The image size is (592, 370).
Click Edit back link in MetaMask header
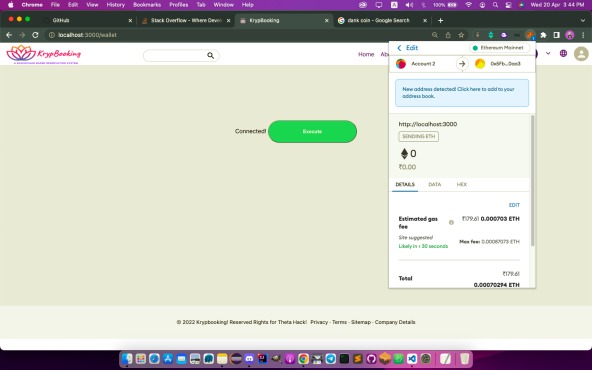click(x=407, y=48)
